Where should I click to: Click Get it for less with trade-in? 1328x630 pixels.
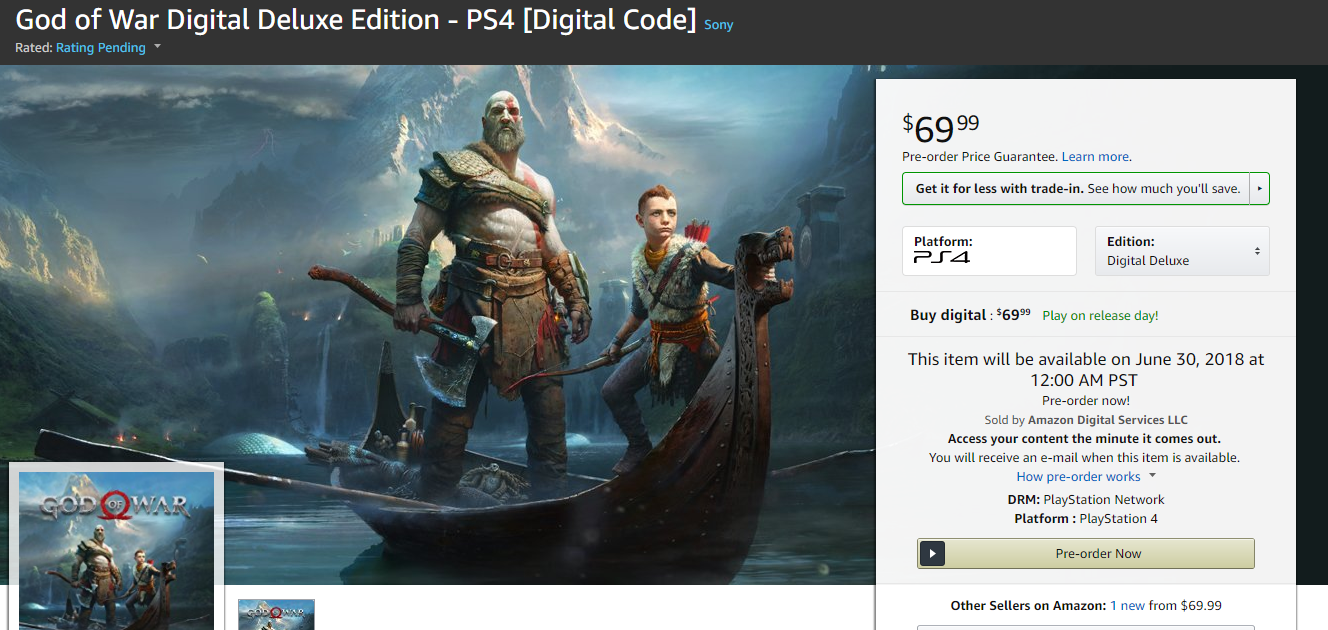999,189
